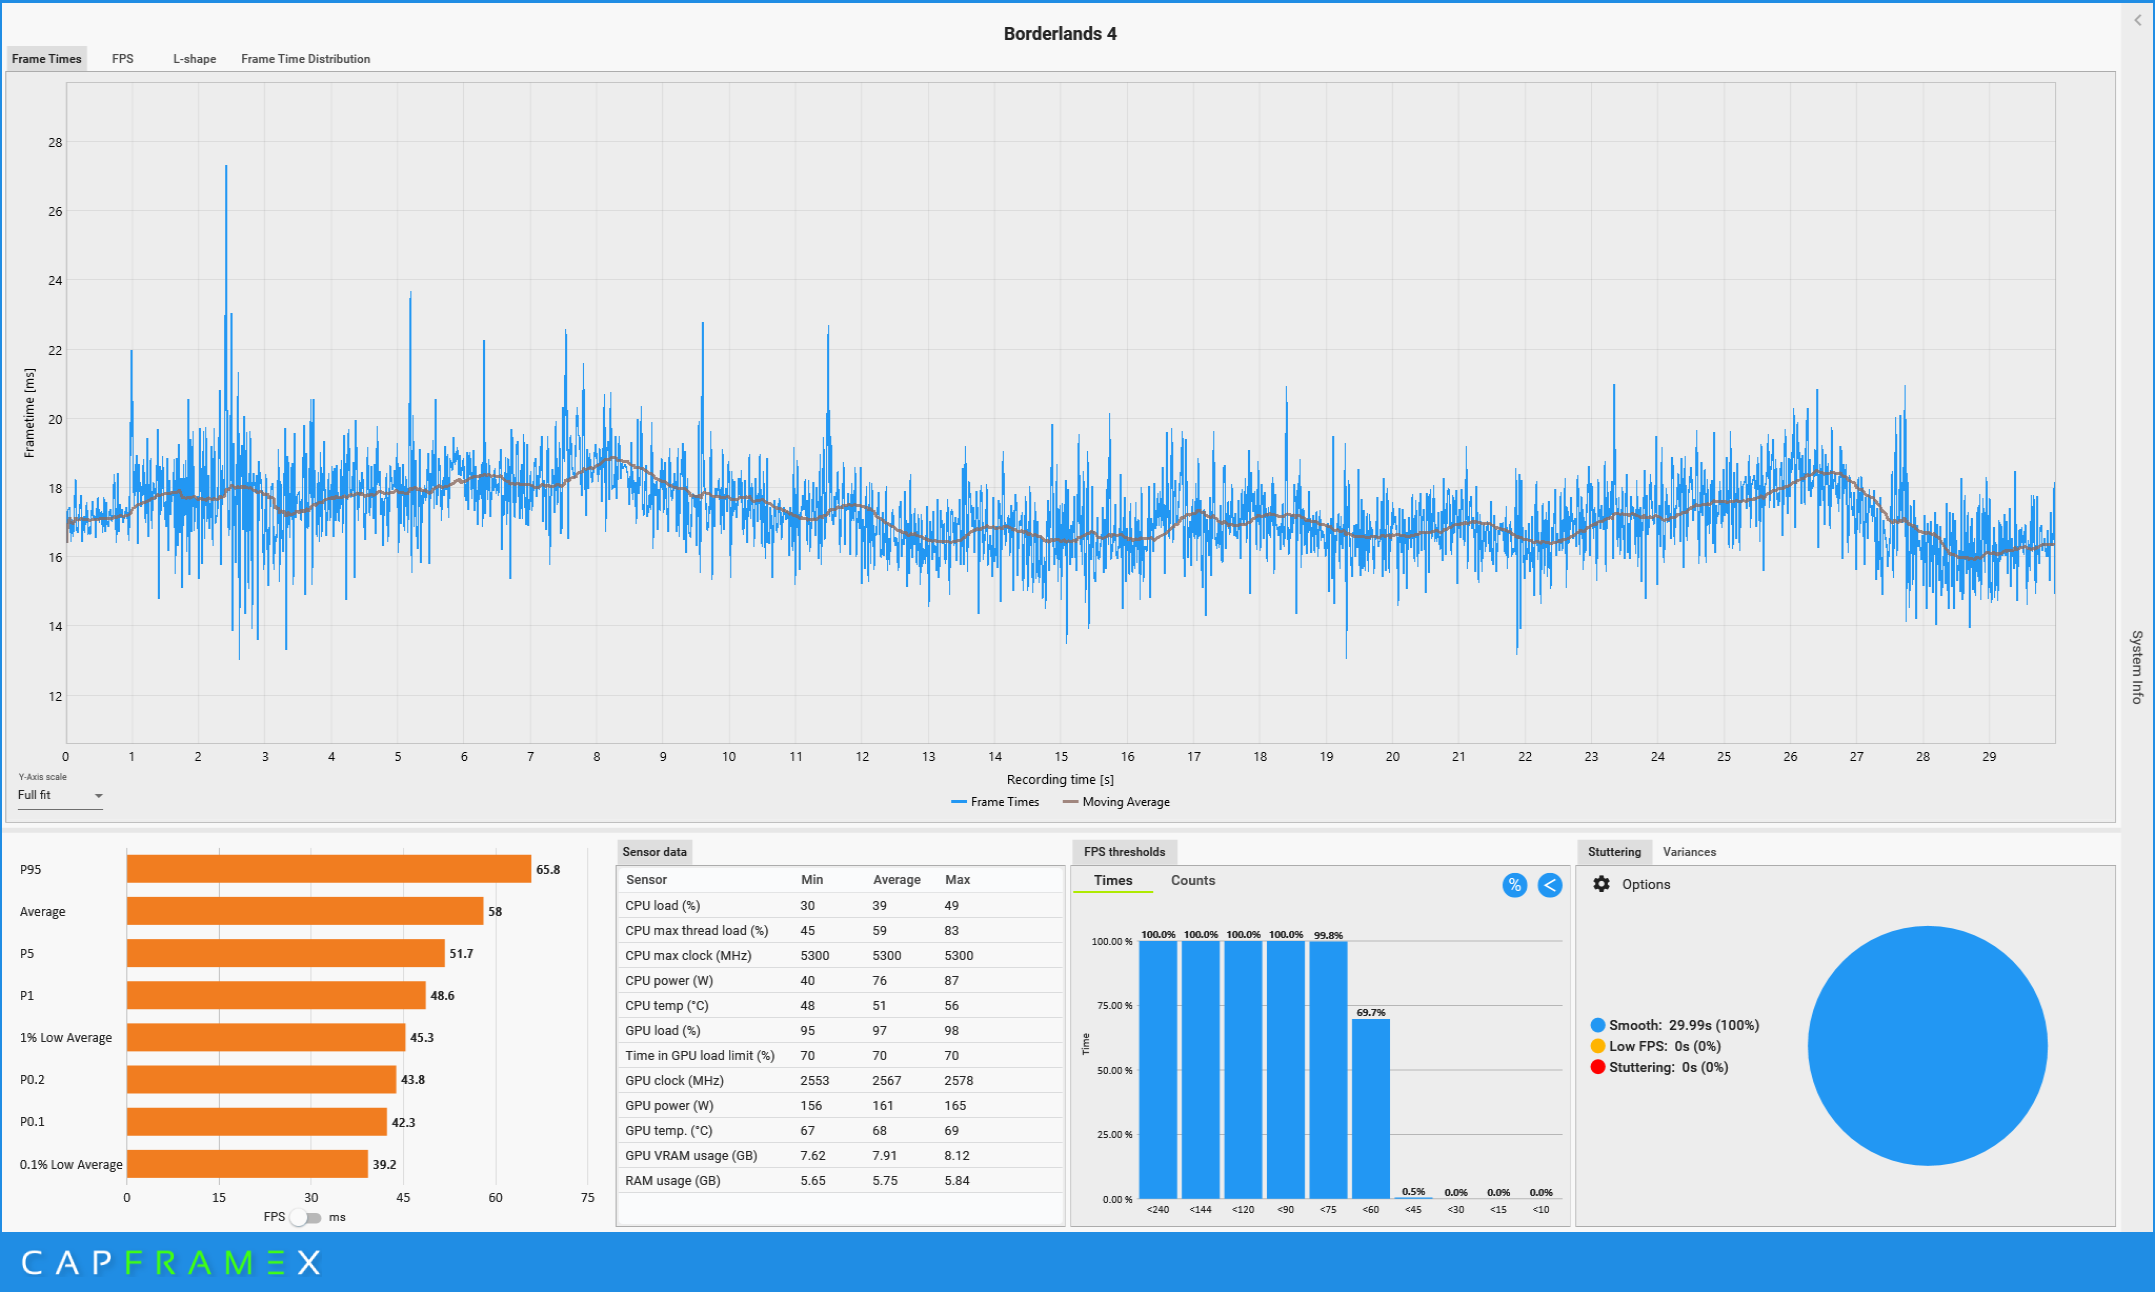Click the less-than direction icon in FPS thresholds

(1549, 885)
